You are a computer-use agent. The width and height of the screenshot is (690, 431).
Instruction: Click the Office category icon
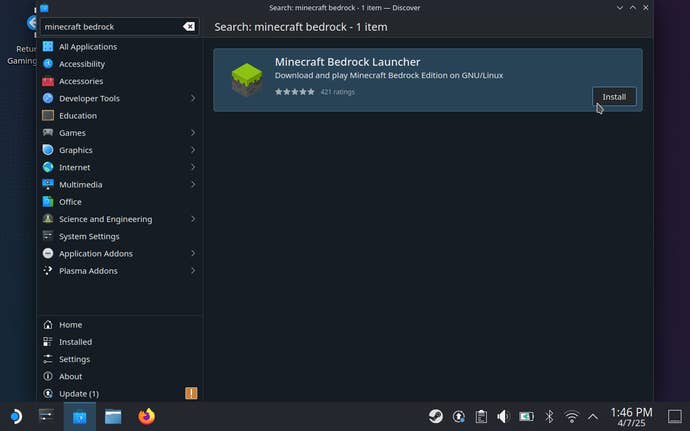point(48,202)
